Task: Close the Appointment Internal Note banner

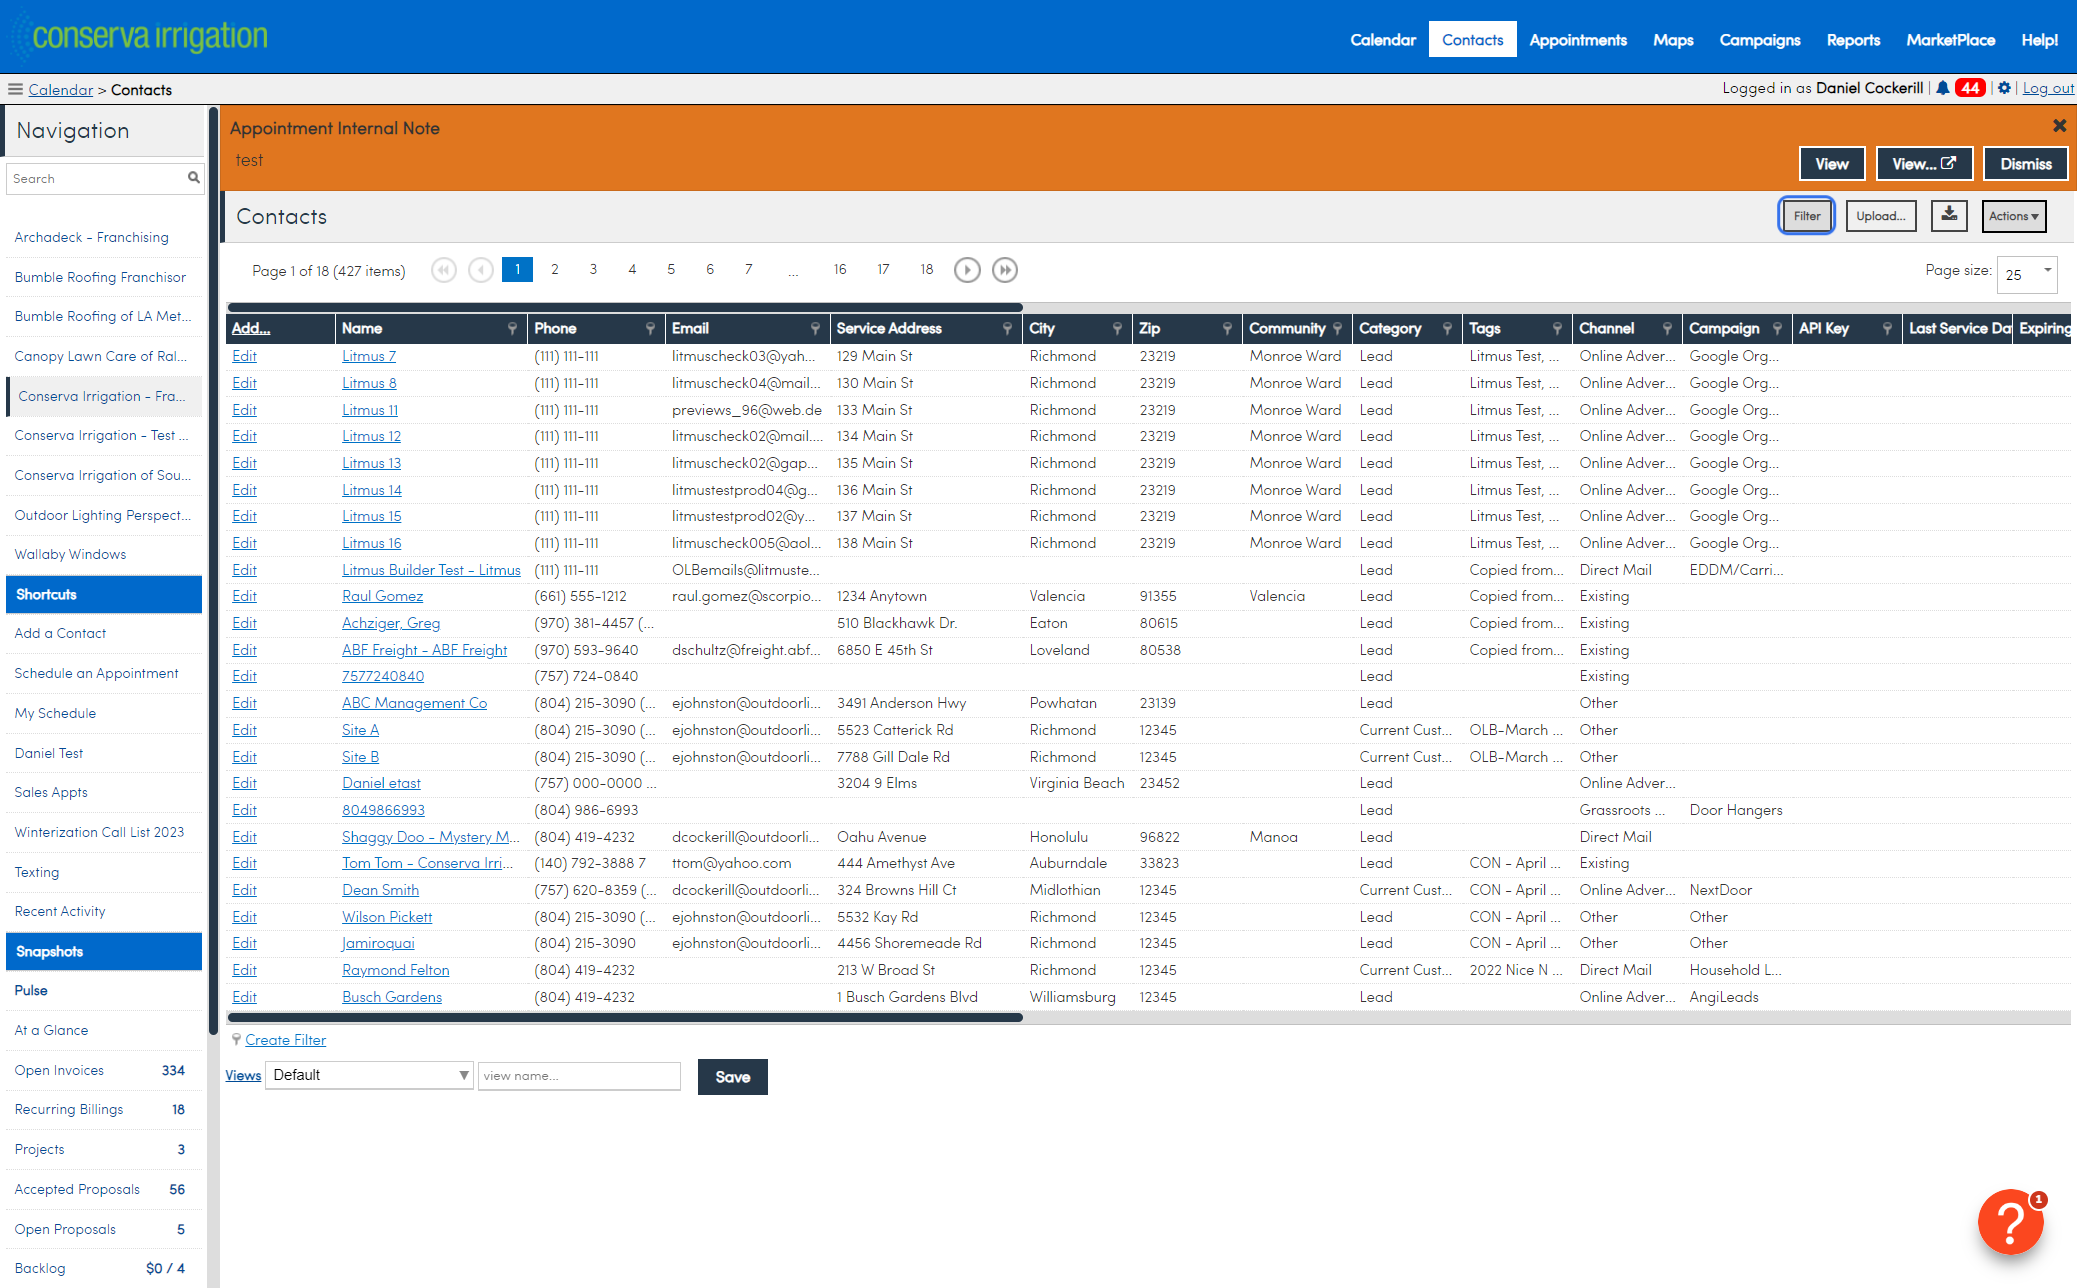Action: 2059,126
